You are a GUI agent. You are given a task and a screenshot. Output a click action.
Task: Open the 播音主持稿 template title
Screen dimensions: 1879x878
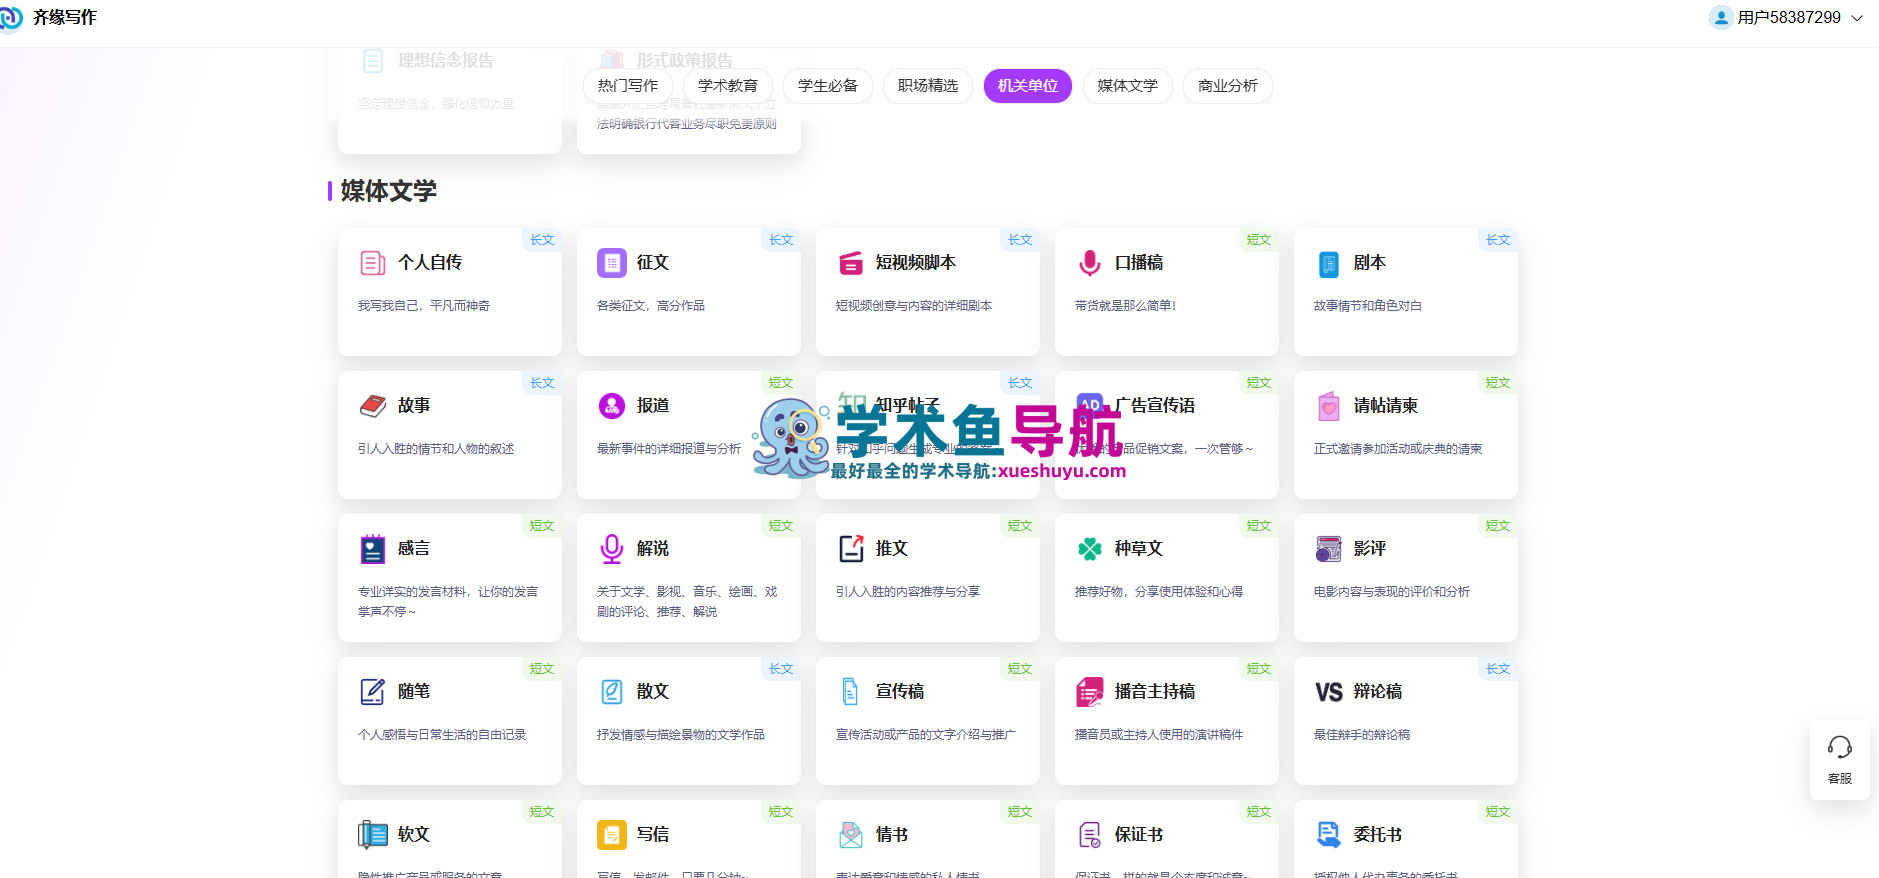tap(1155, 692)
